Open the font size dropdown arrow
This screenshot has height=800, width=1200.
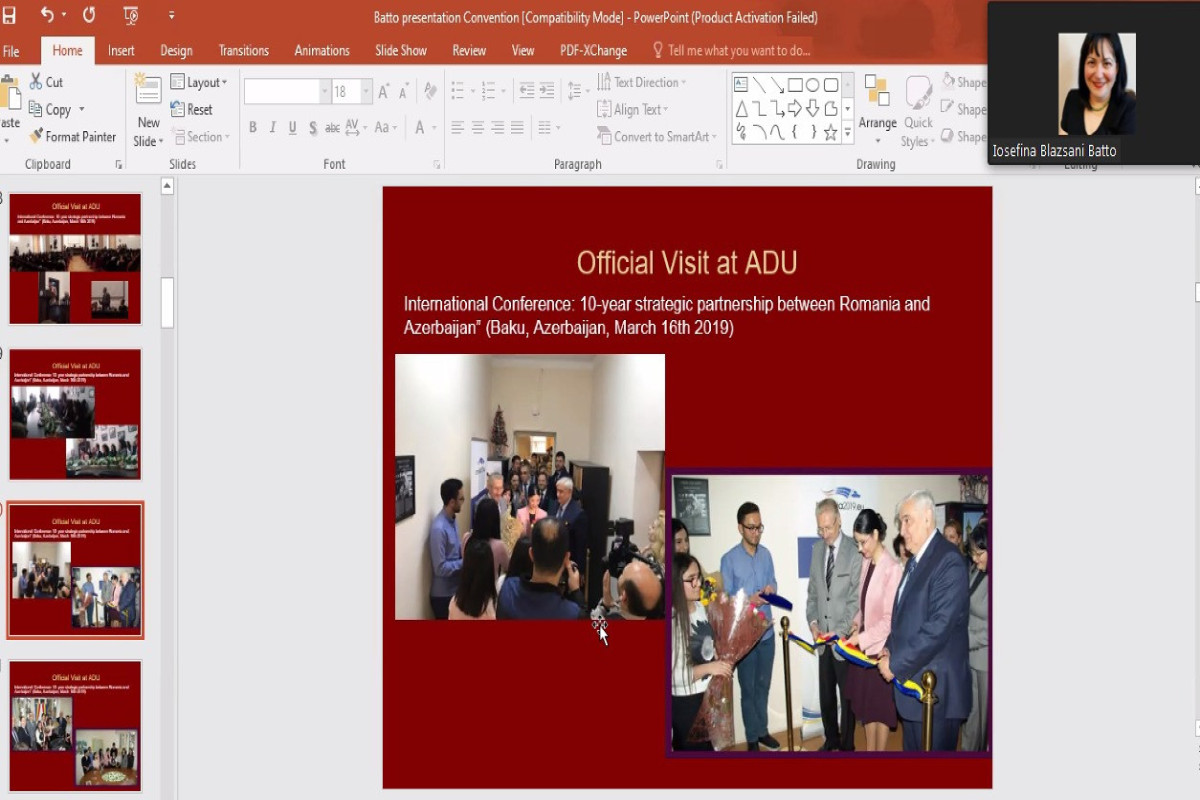(367, 92)
